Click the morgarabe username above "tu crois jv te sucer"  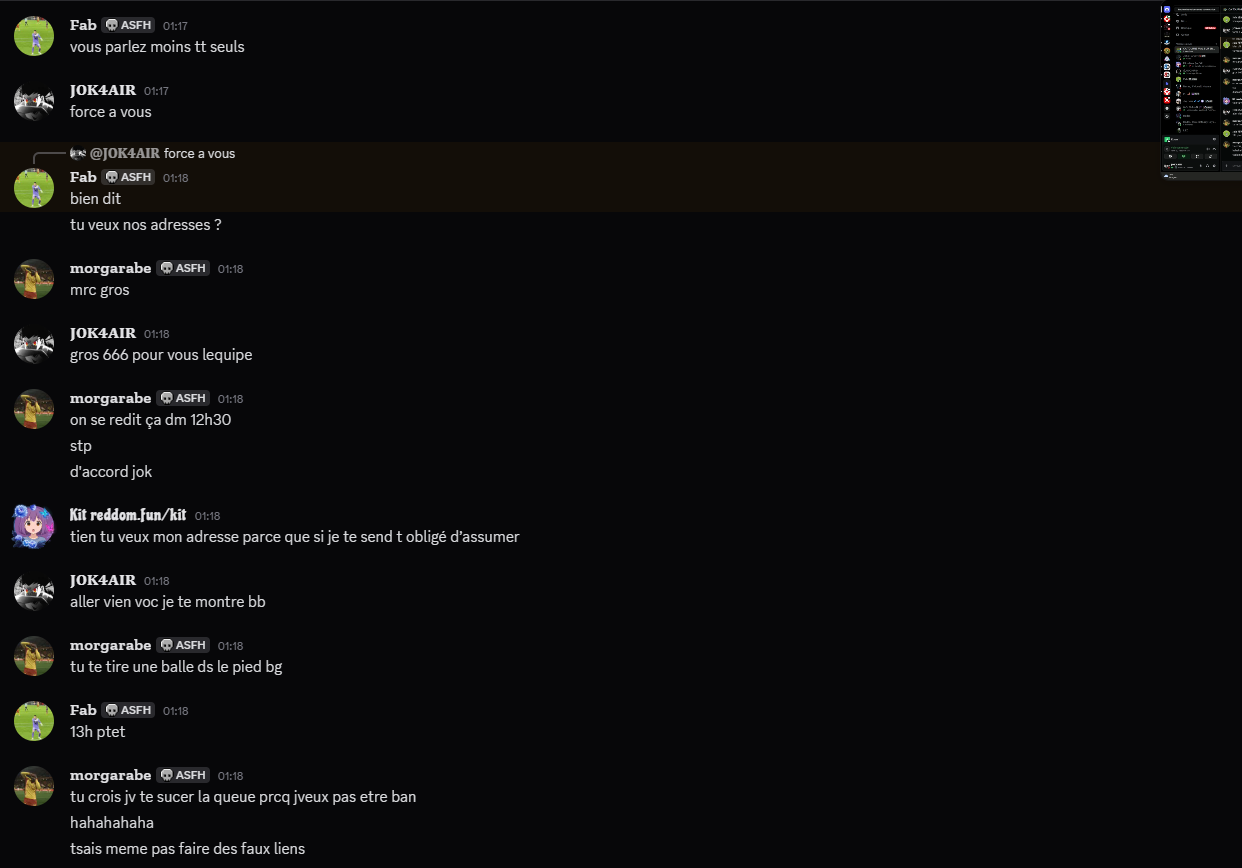pos(110,775)
